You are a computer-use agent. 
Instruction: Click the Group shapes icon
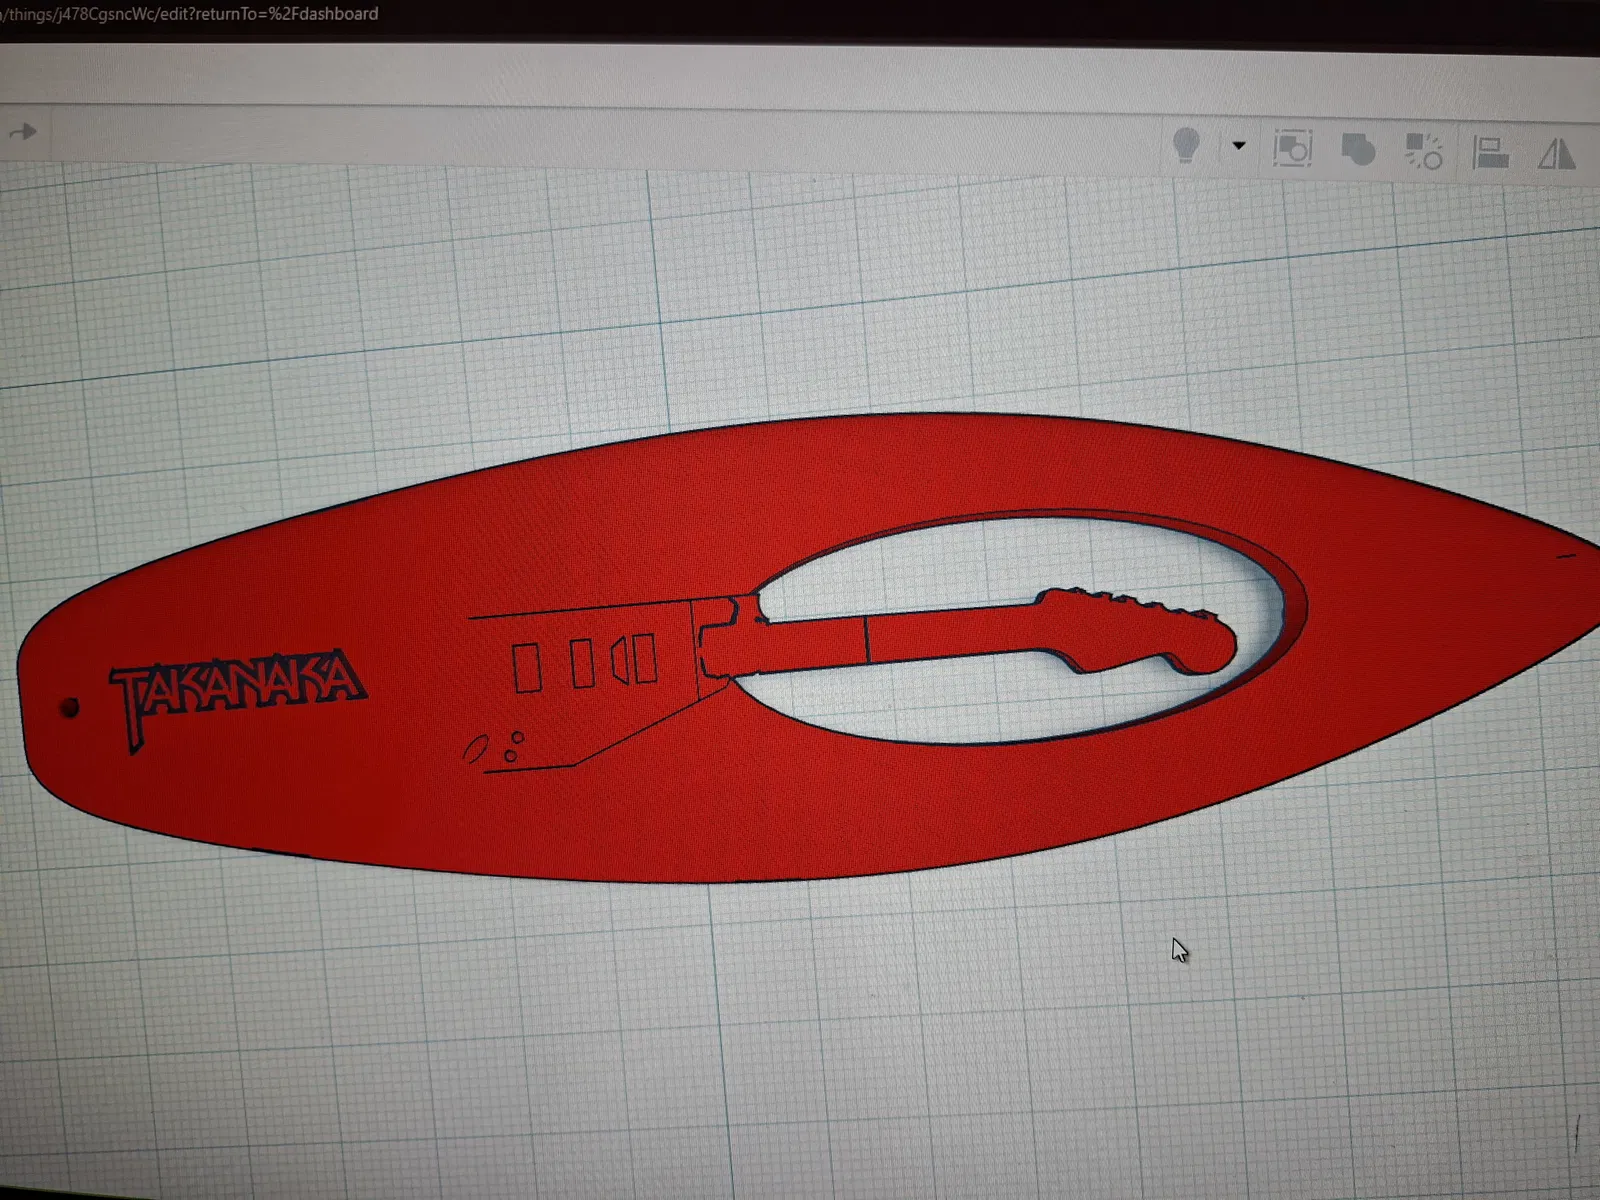pos(1292,150)
